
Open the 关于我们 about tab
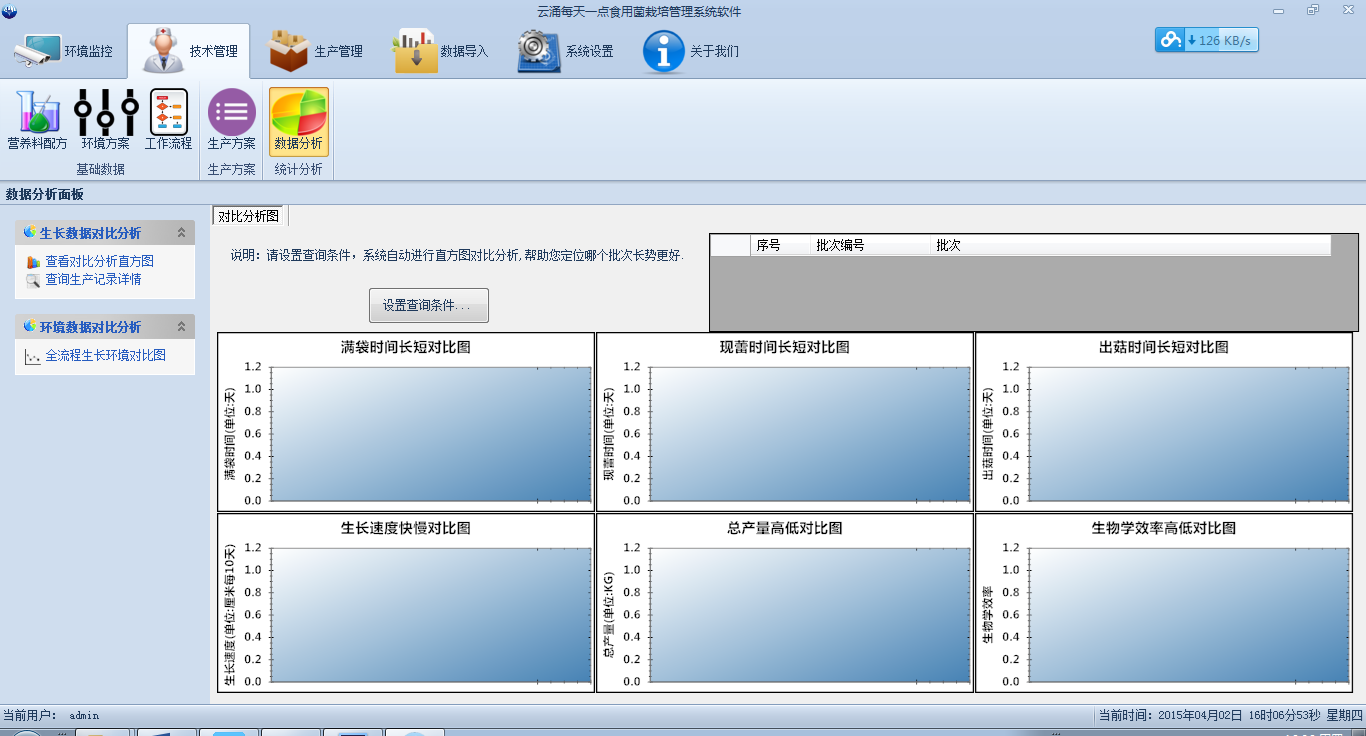[690, 52]
